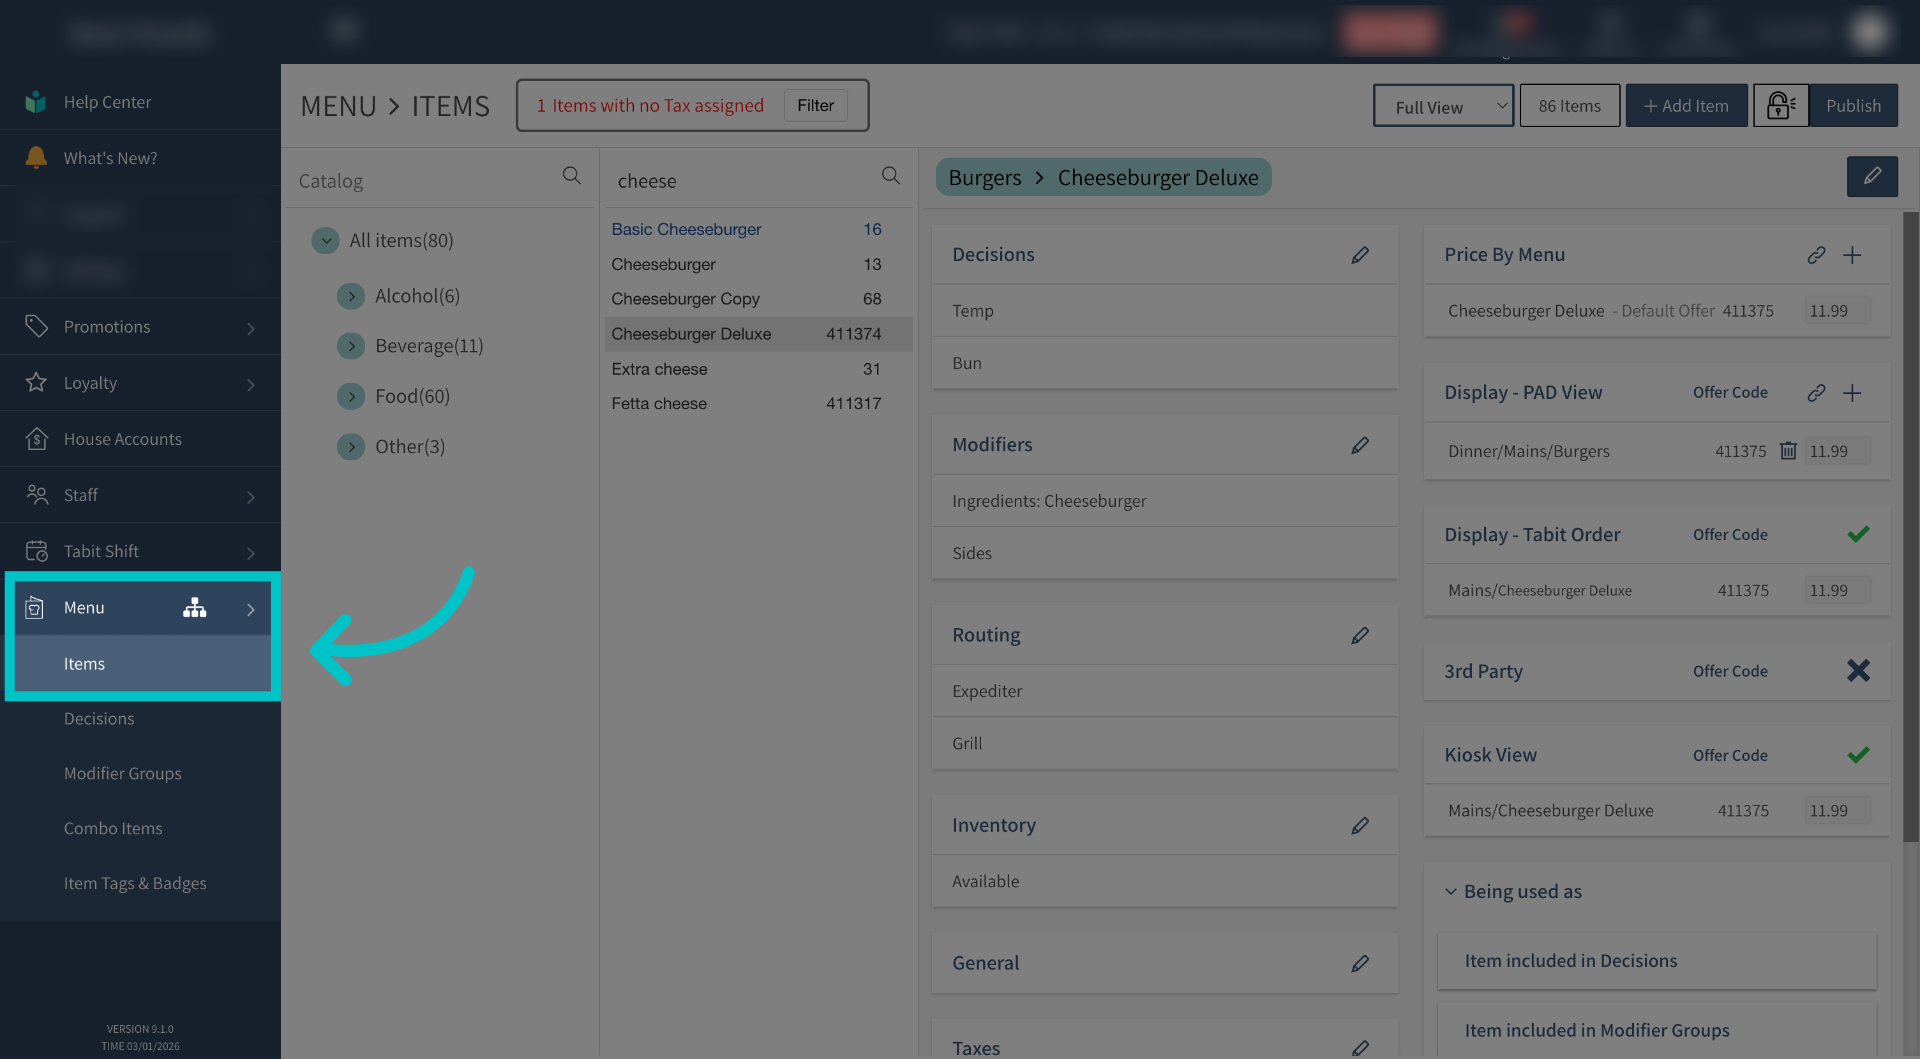Screen dimensions: 1920x1059
Task: Collapse the Being used as section
Action: coord(1451,891)
